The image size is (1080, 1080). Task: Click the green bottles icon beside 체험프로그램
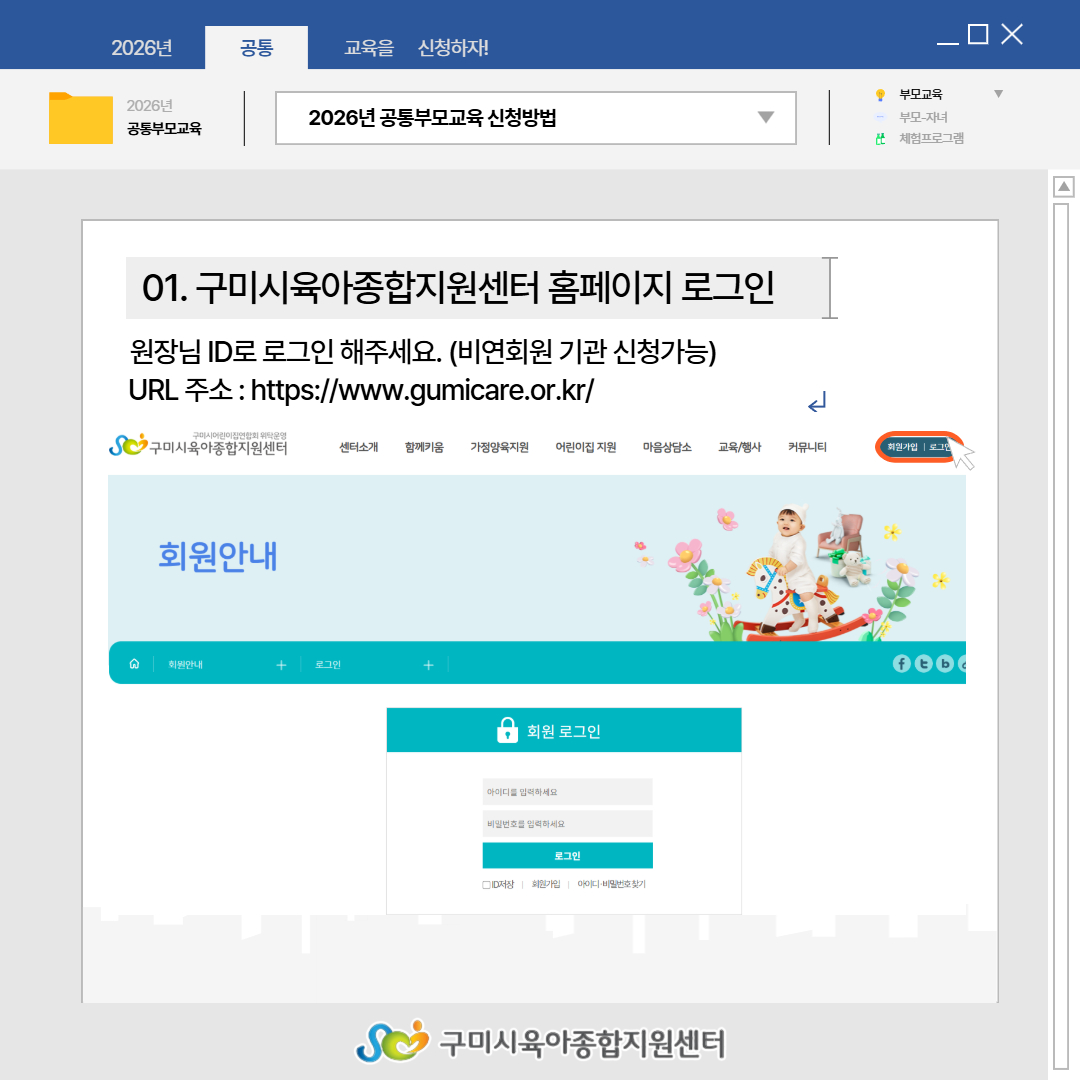coord(880,139)
